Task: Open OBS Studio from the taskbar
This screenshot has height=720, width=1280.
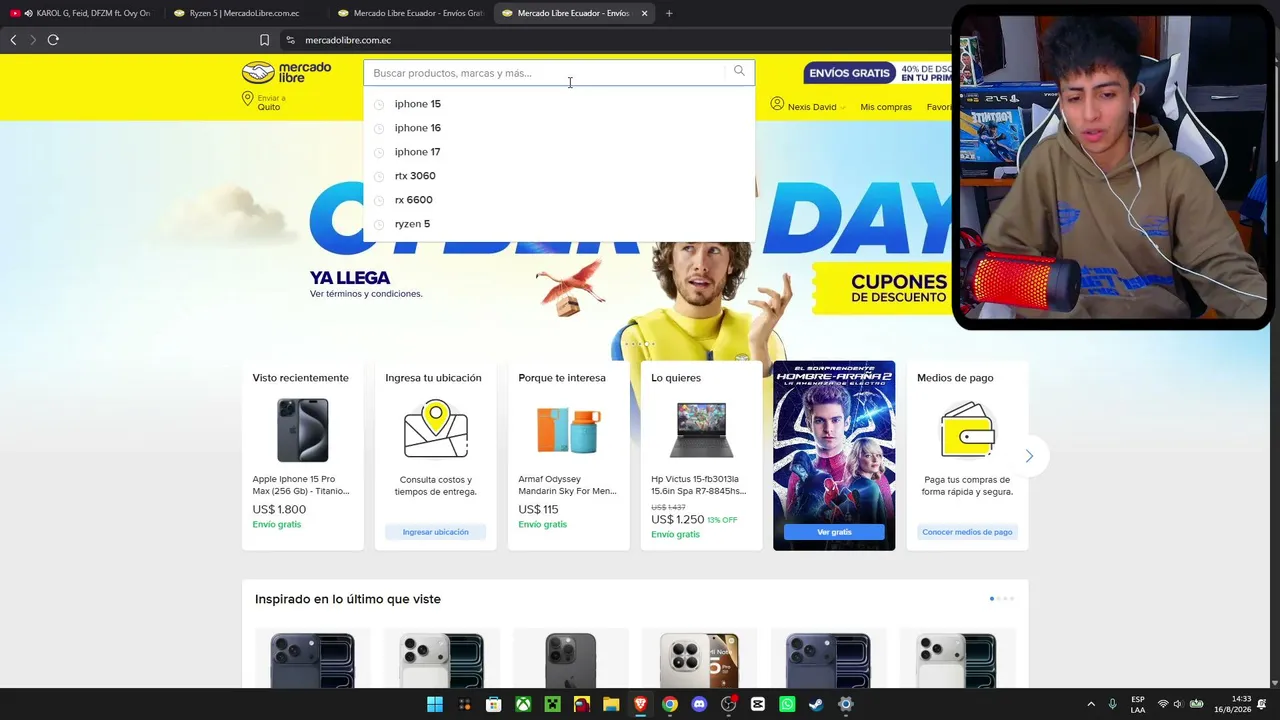Action: pyautogui.click(x=728, y=704)
